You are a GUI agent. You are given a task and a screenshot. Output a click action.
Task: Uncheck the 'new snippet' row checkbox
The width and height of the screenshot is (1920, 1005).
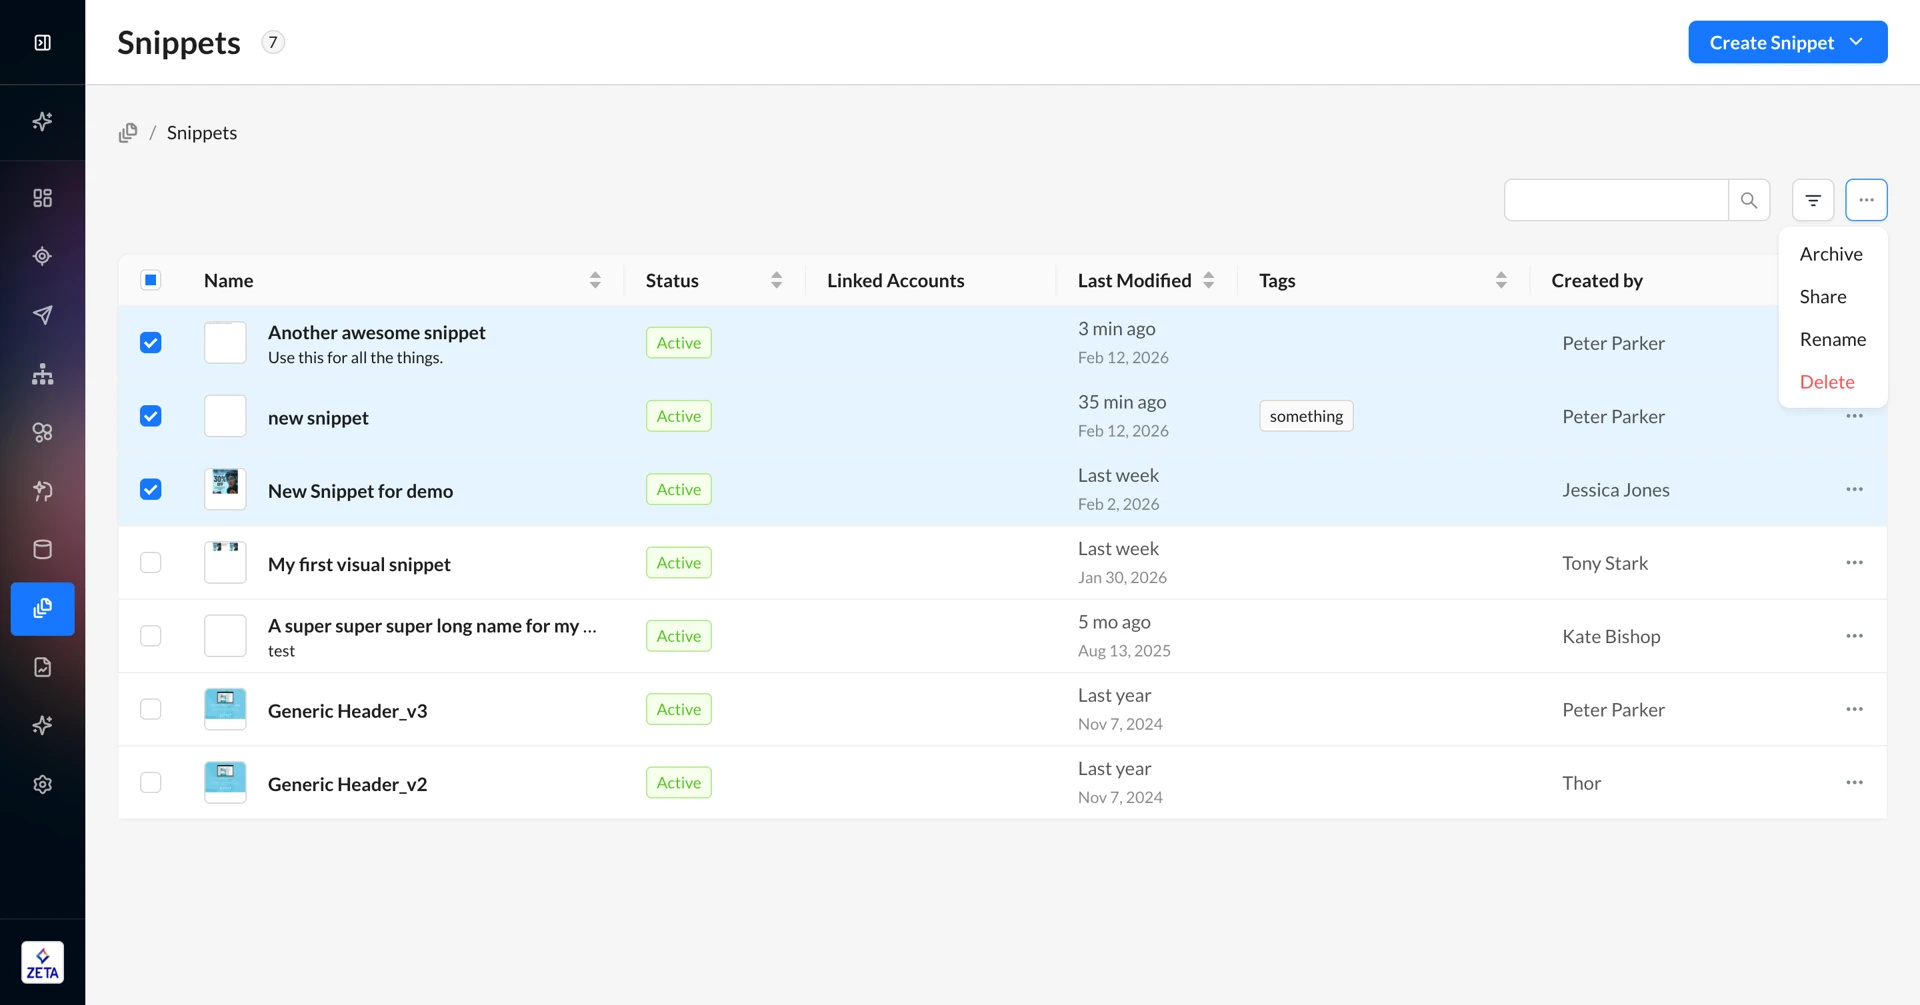151,416
